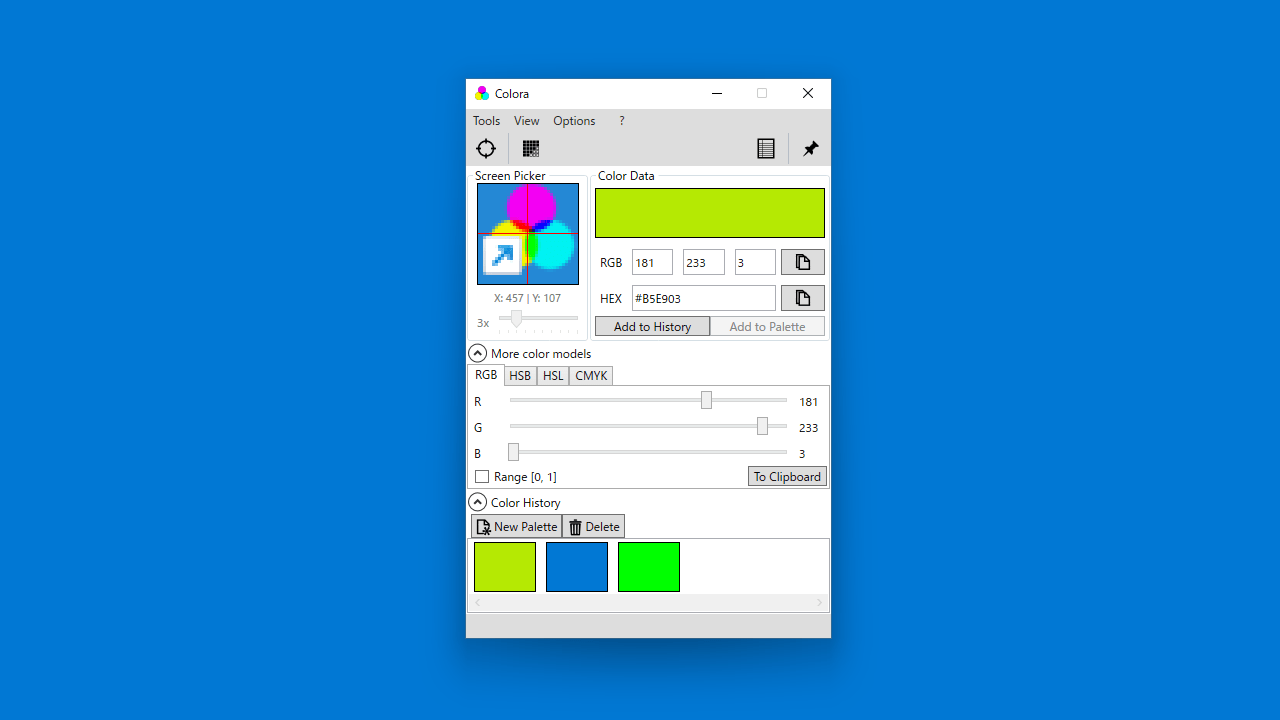The width and height of the screenshot is (1280, 720).
Task: Click Add to History button
Action: click(652, 327)
